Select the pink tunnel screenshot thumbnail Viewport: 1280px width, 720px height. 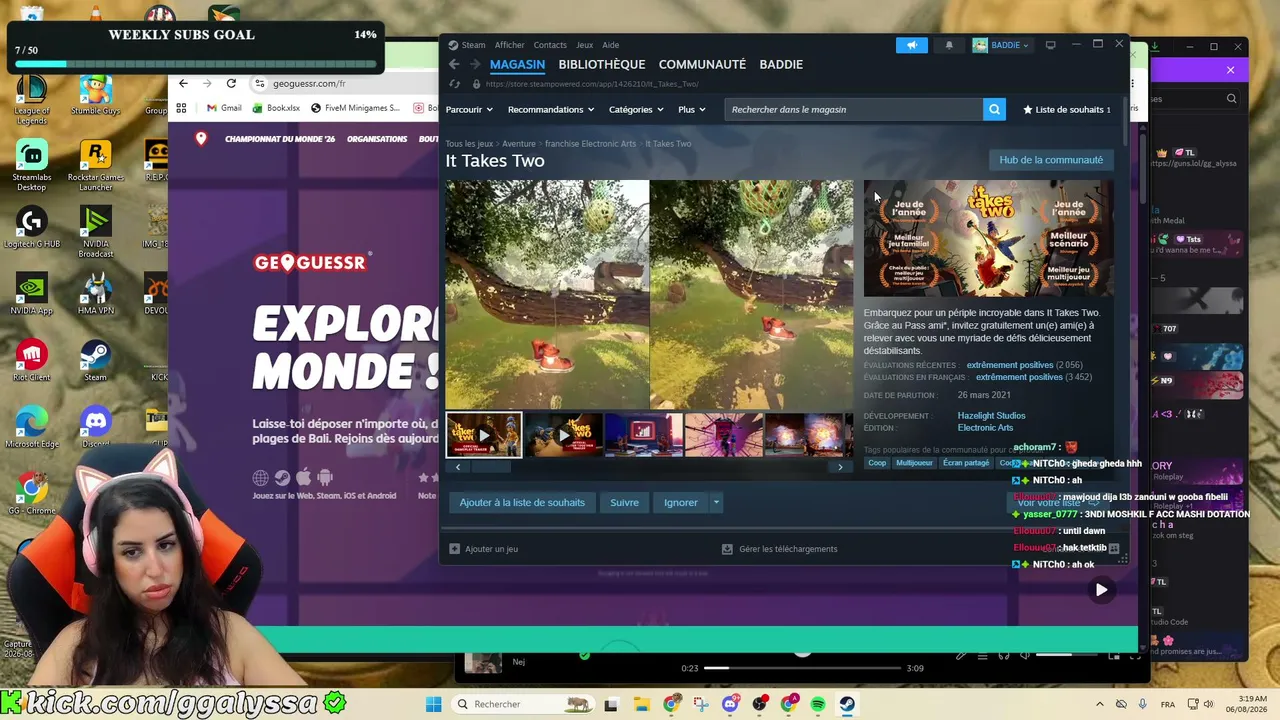point(724,435)
